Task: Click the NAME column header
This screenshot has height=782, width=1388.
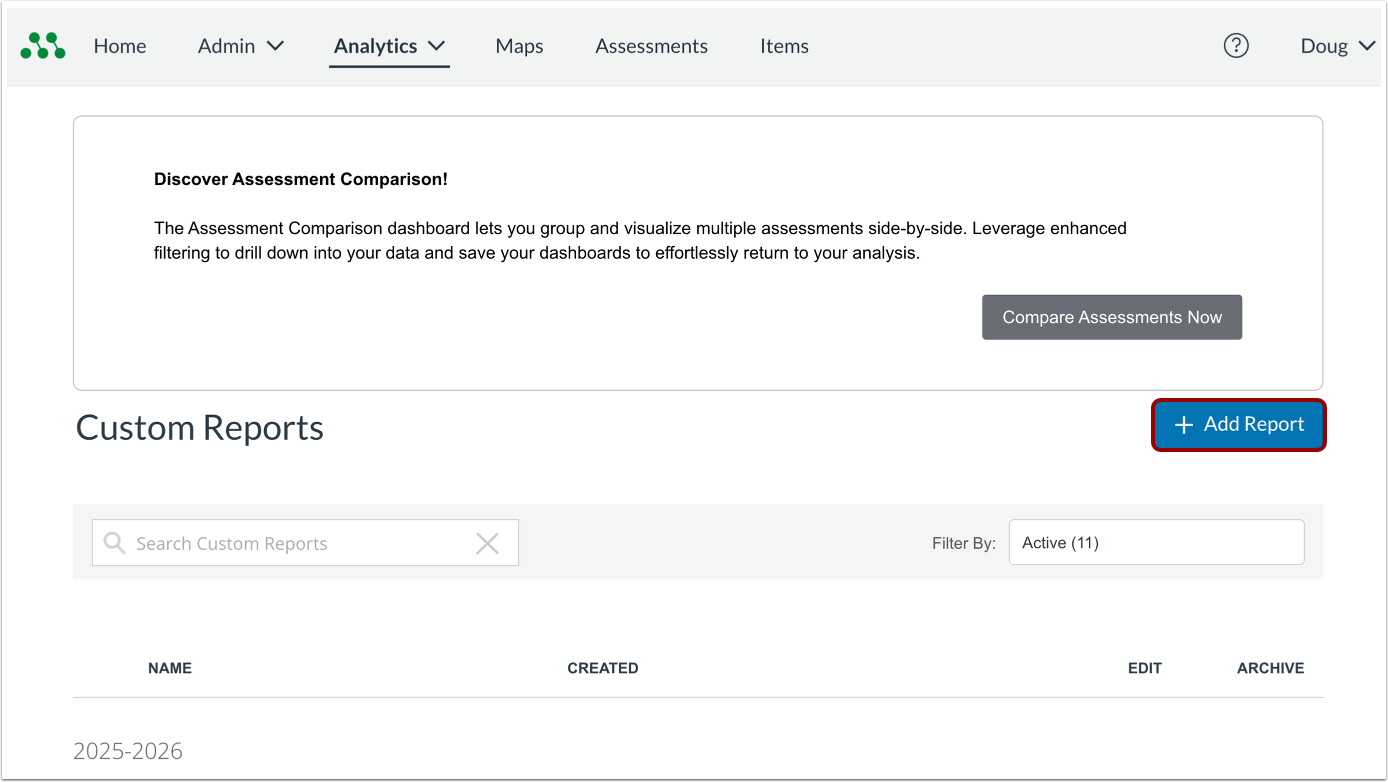Action: (x=170, y=668)
